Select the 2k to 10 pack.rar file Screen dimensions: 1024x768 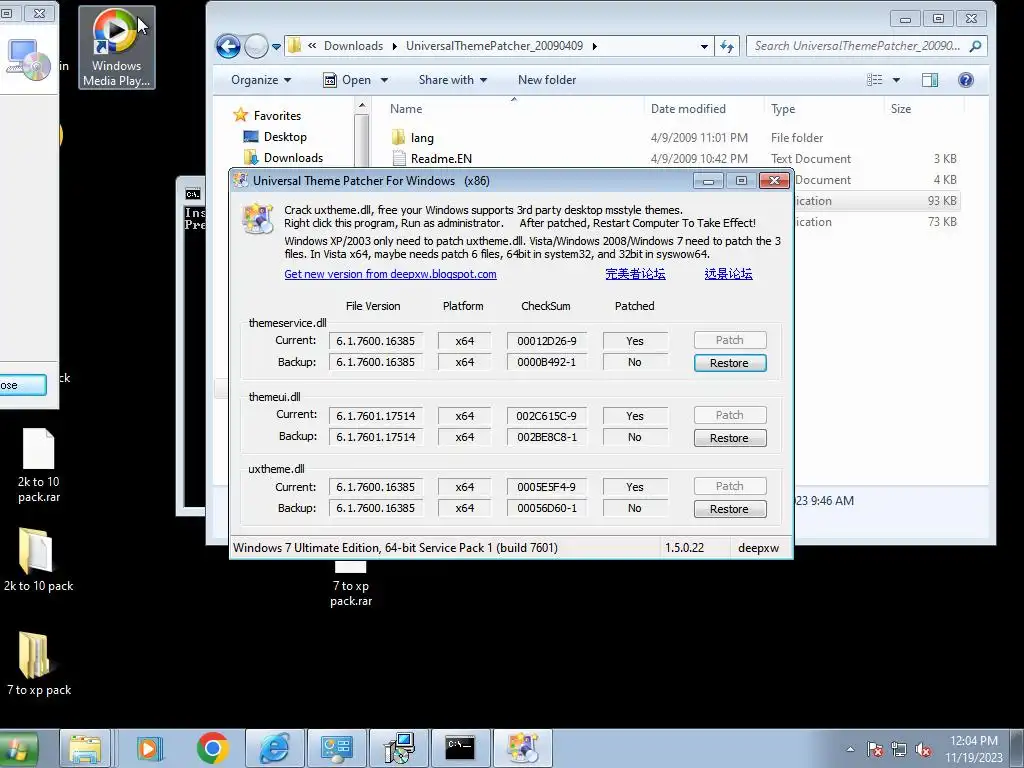tap(39, 466)
